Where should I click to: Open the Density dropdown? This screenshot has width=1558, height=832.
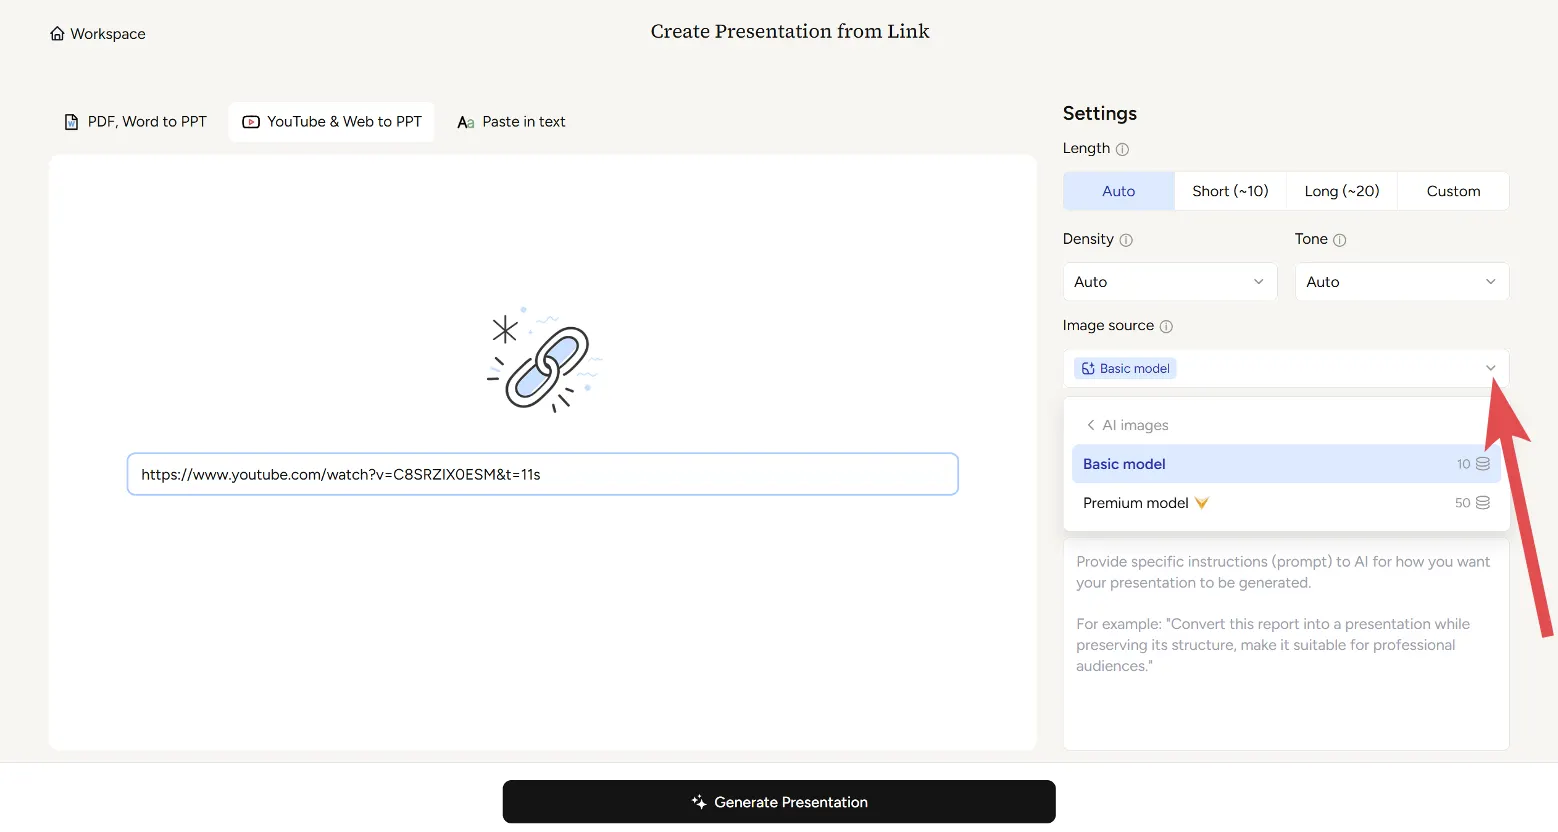coord(1169,282)
